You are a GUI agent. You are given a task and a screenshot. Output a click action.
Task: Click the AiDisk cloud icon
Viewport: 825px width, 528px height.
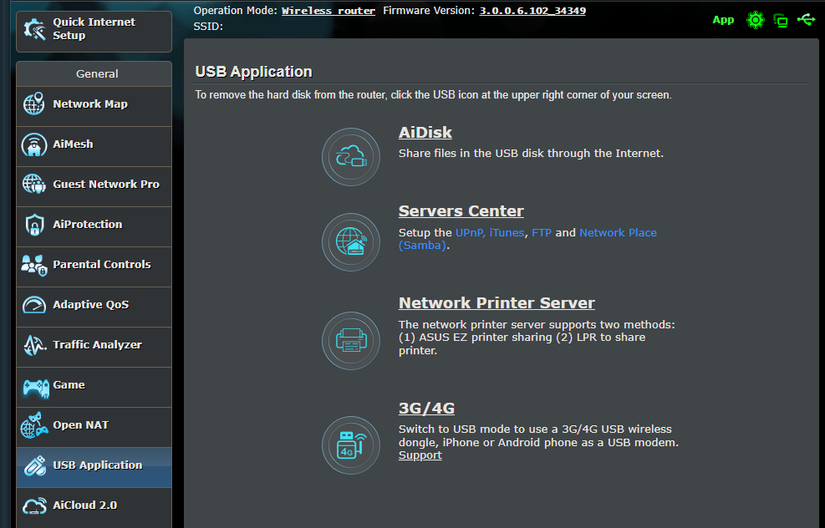[351, 157]
